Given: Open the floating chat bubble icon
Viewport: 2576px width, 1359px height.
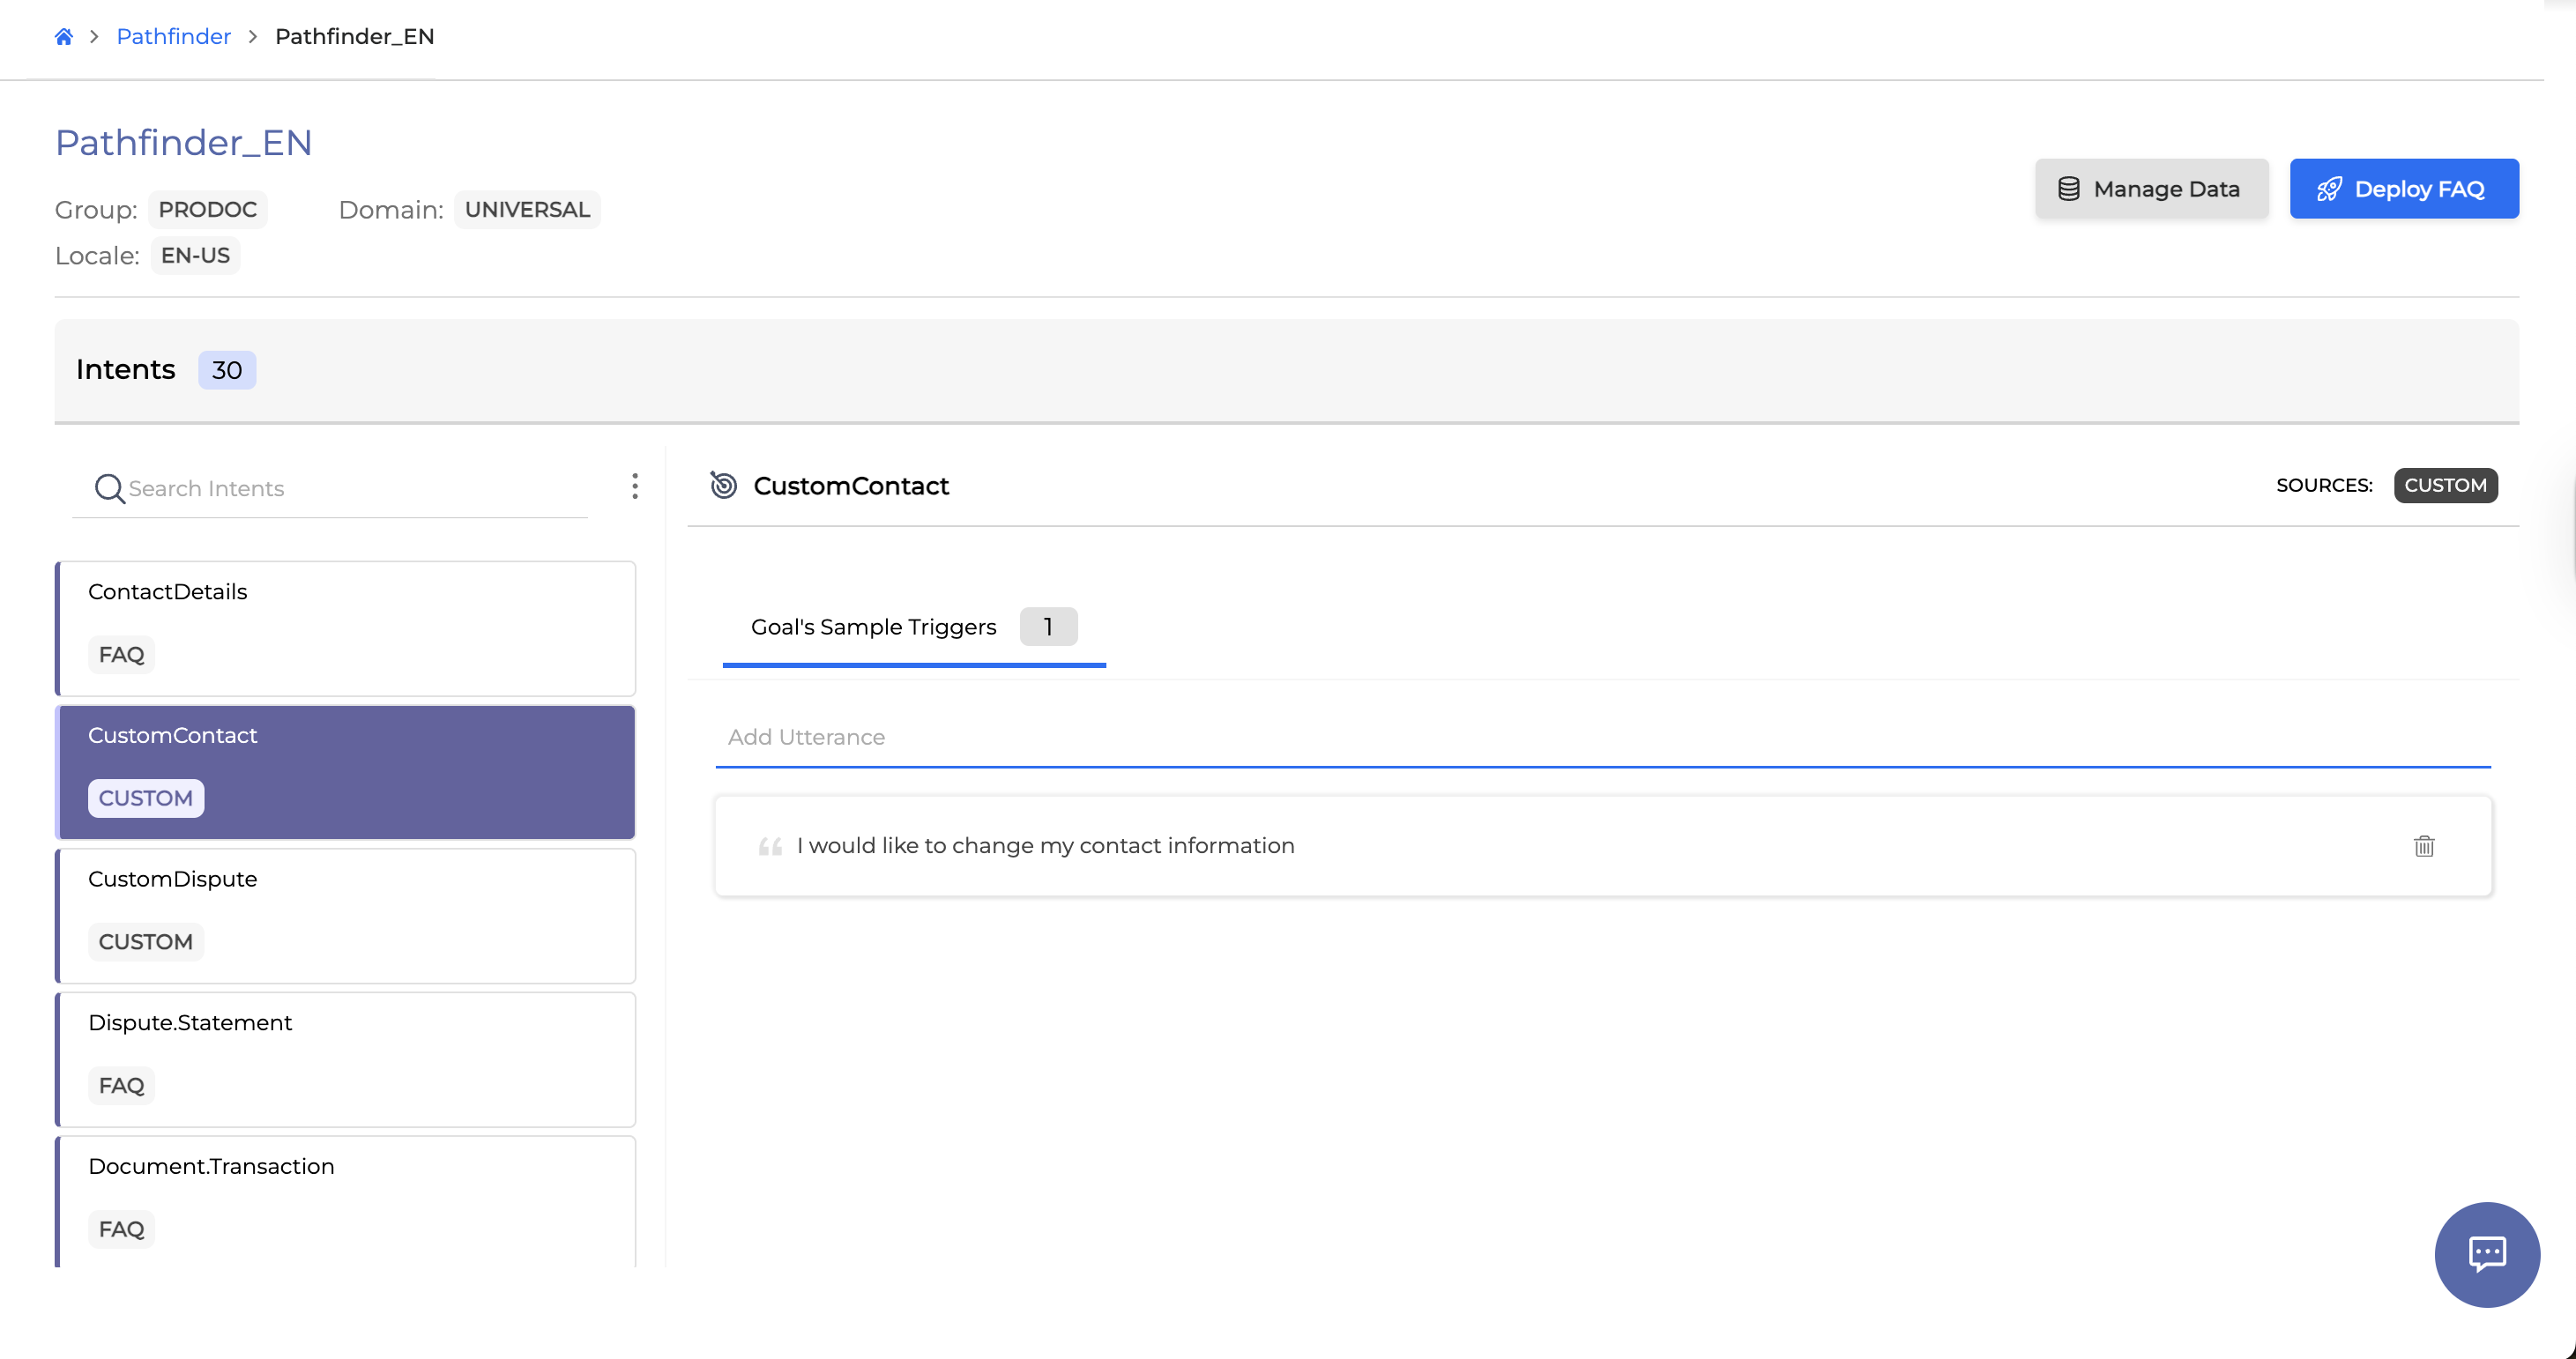Looking at the screenshot, I should click(x=2487, y=1255).
